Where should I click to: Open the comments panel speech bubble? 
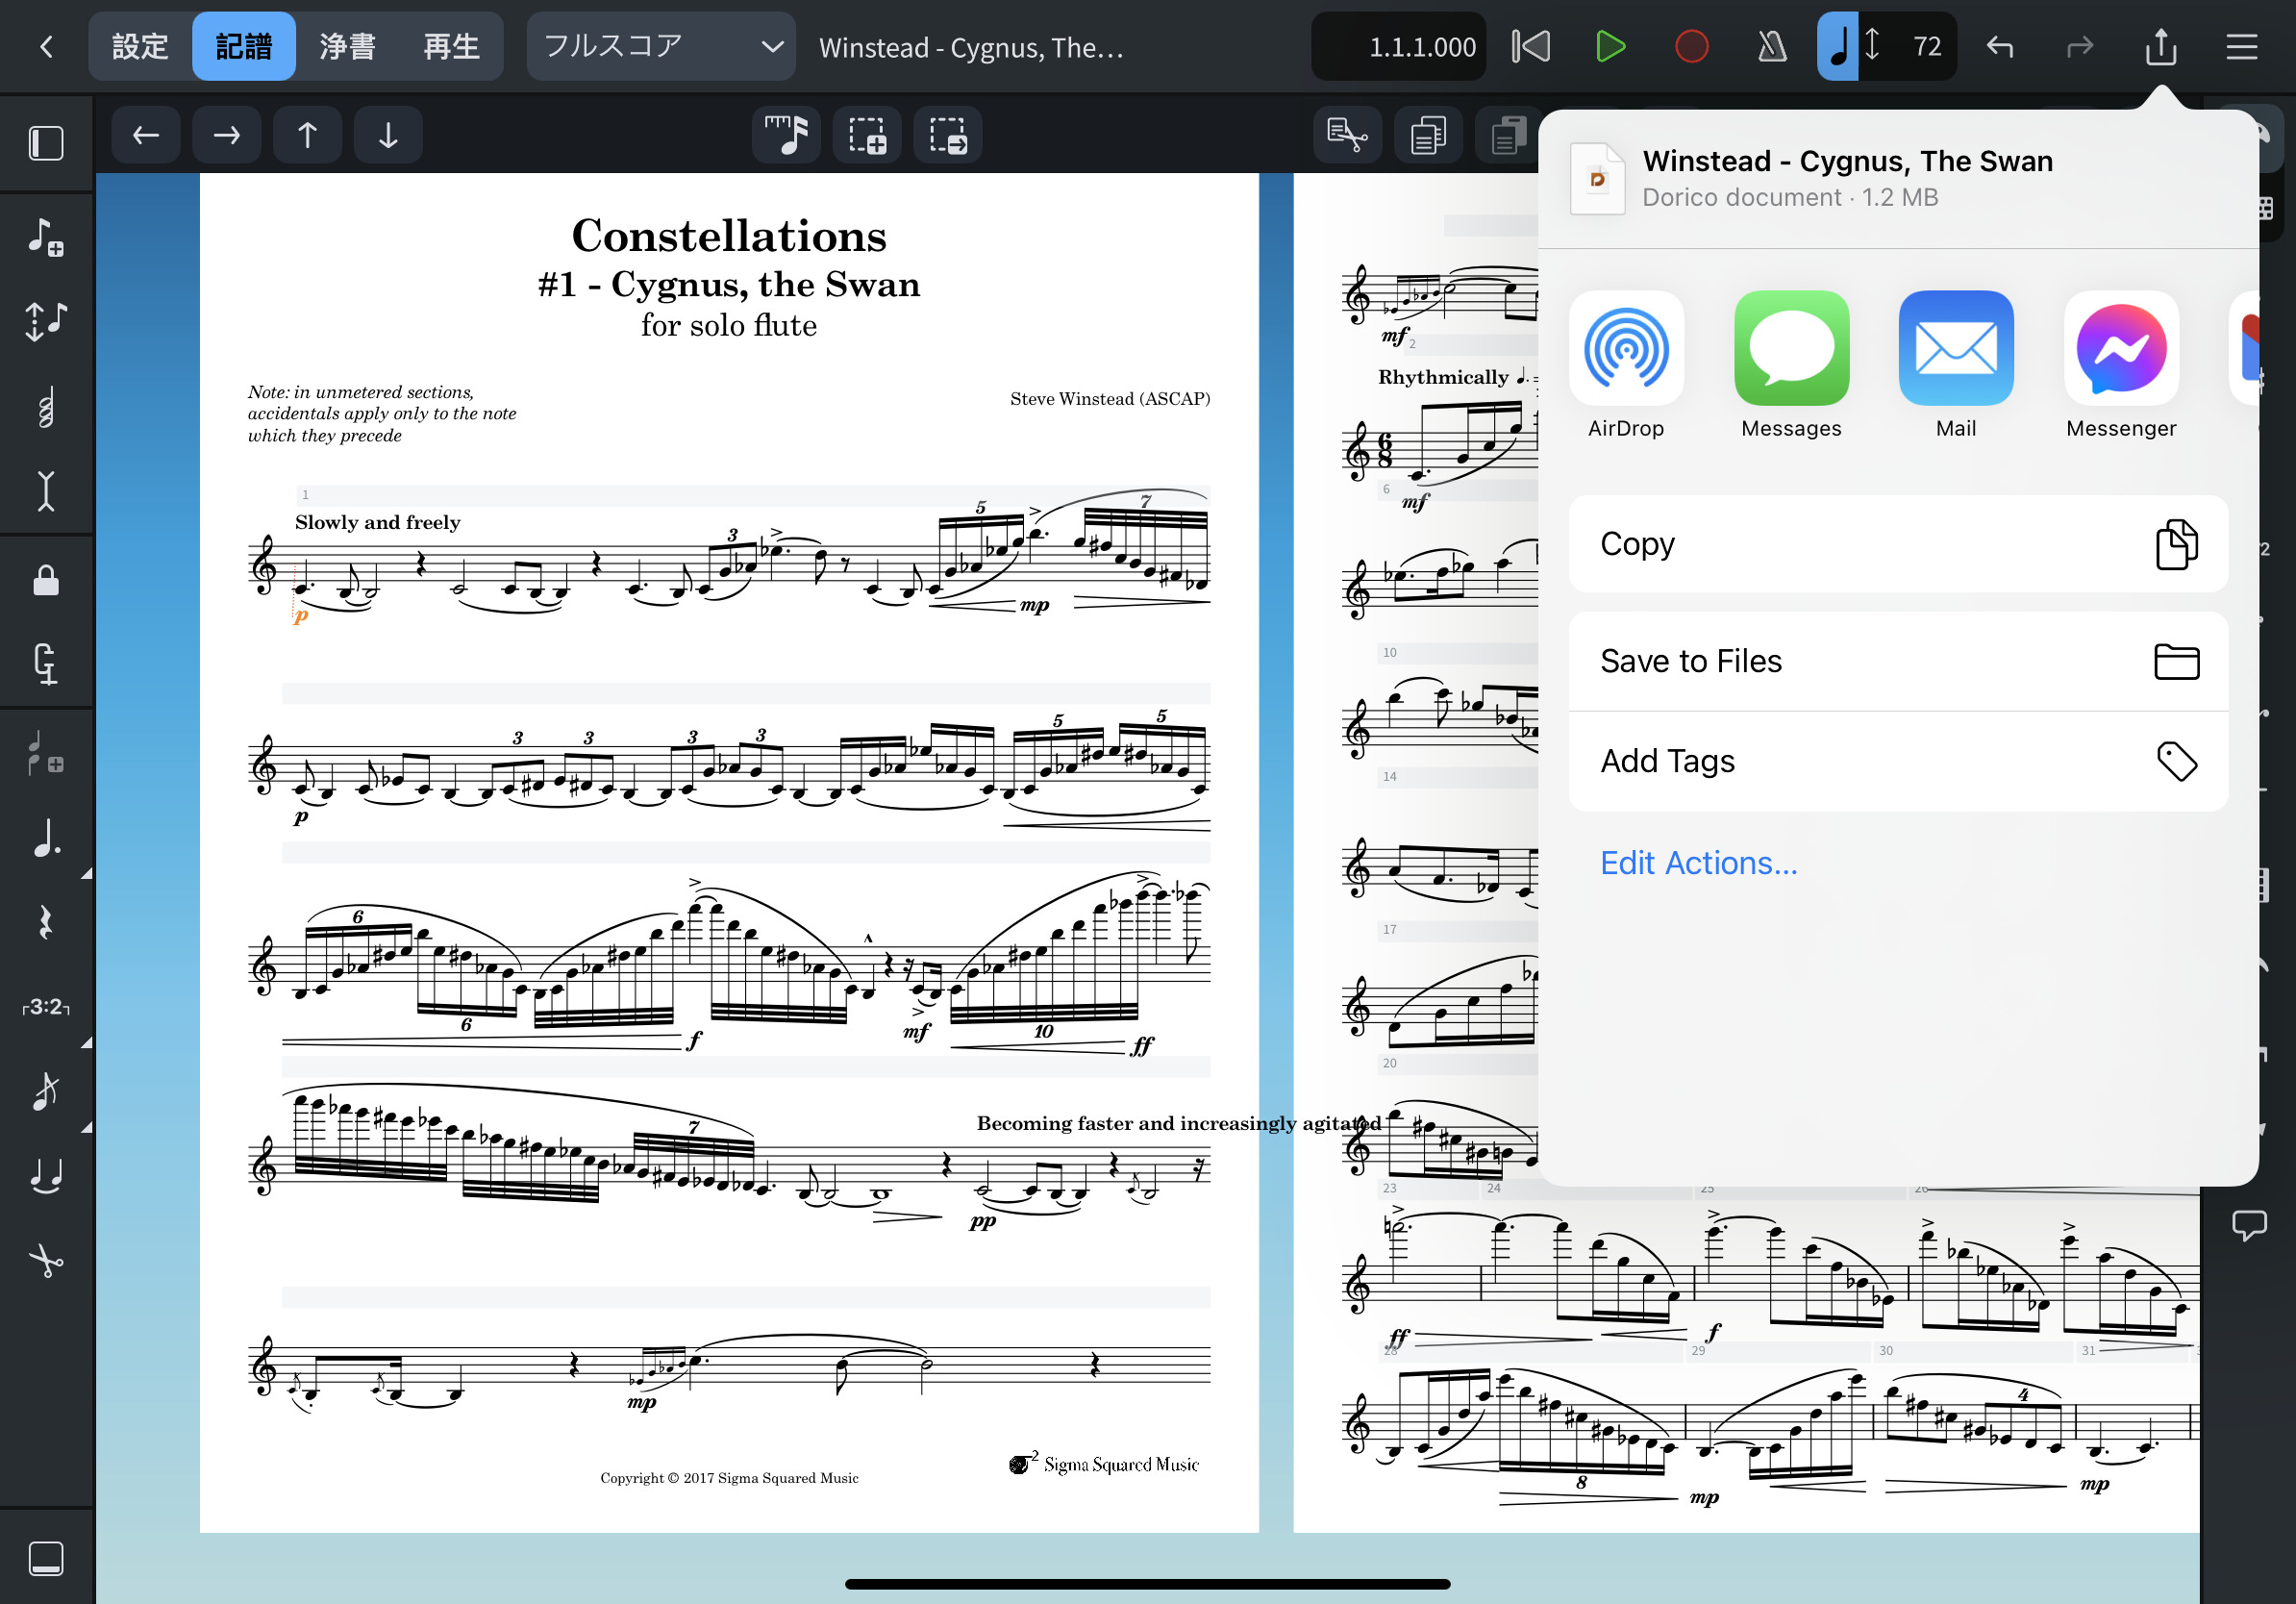point(2249,1224)
